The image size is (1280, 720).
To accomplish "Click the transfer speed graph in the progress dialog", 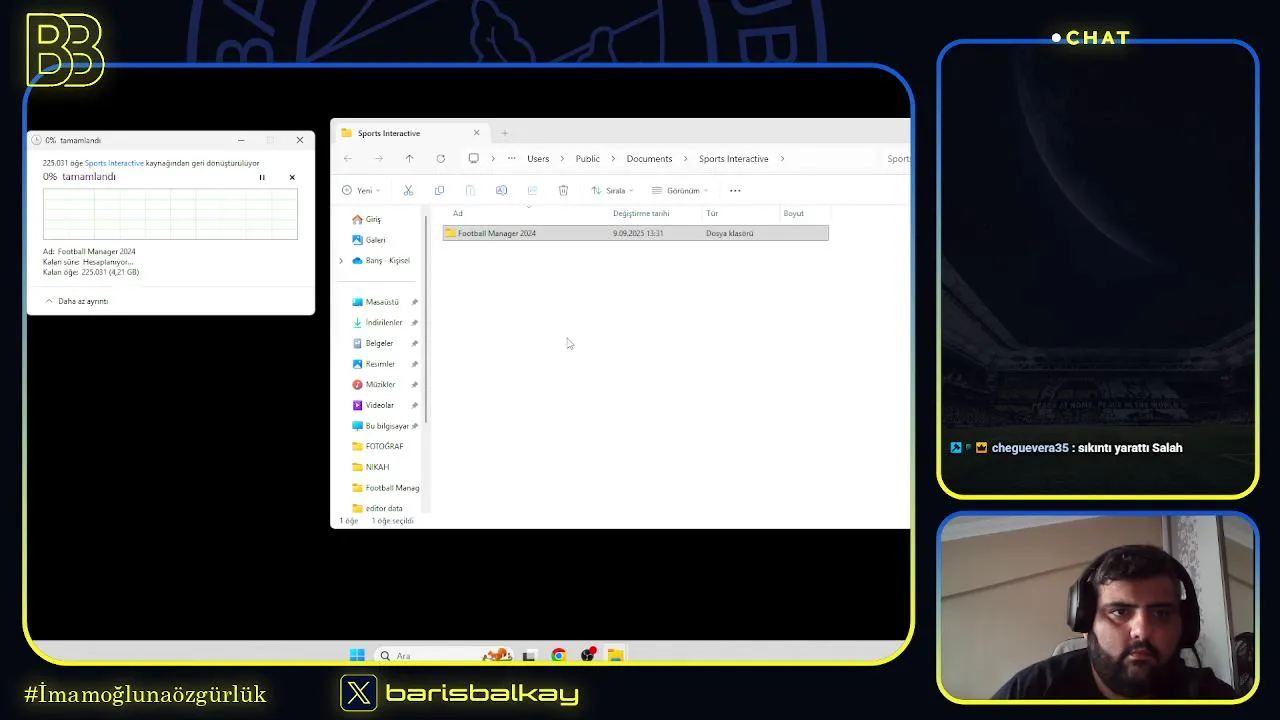I will (x=170, y=214).
